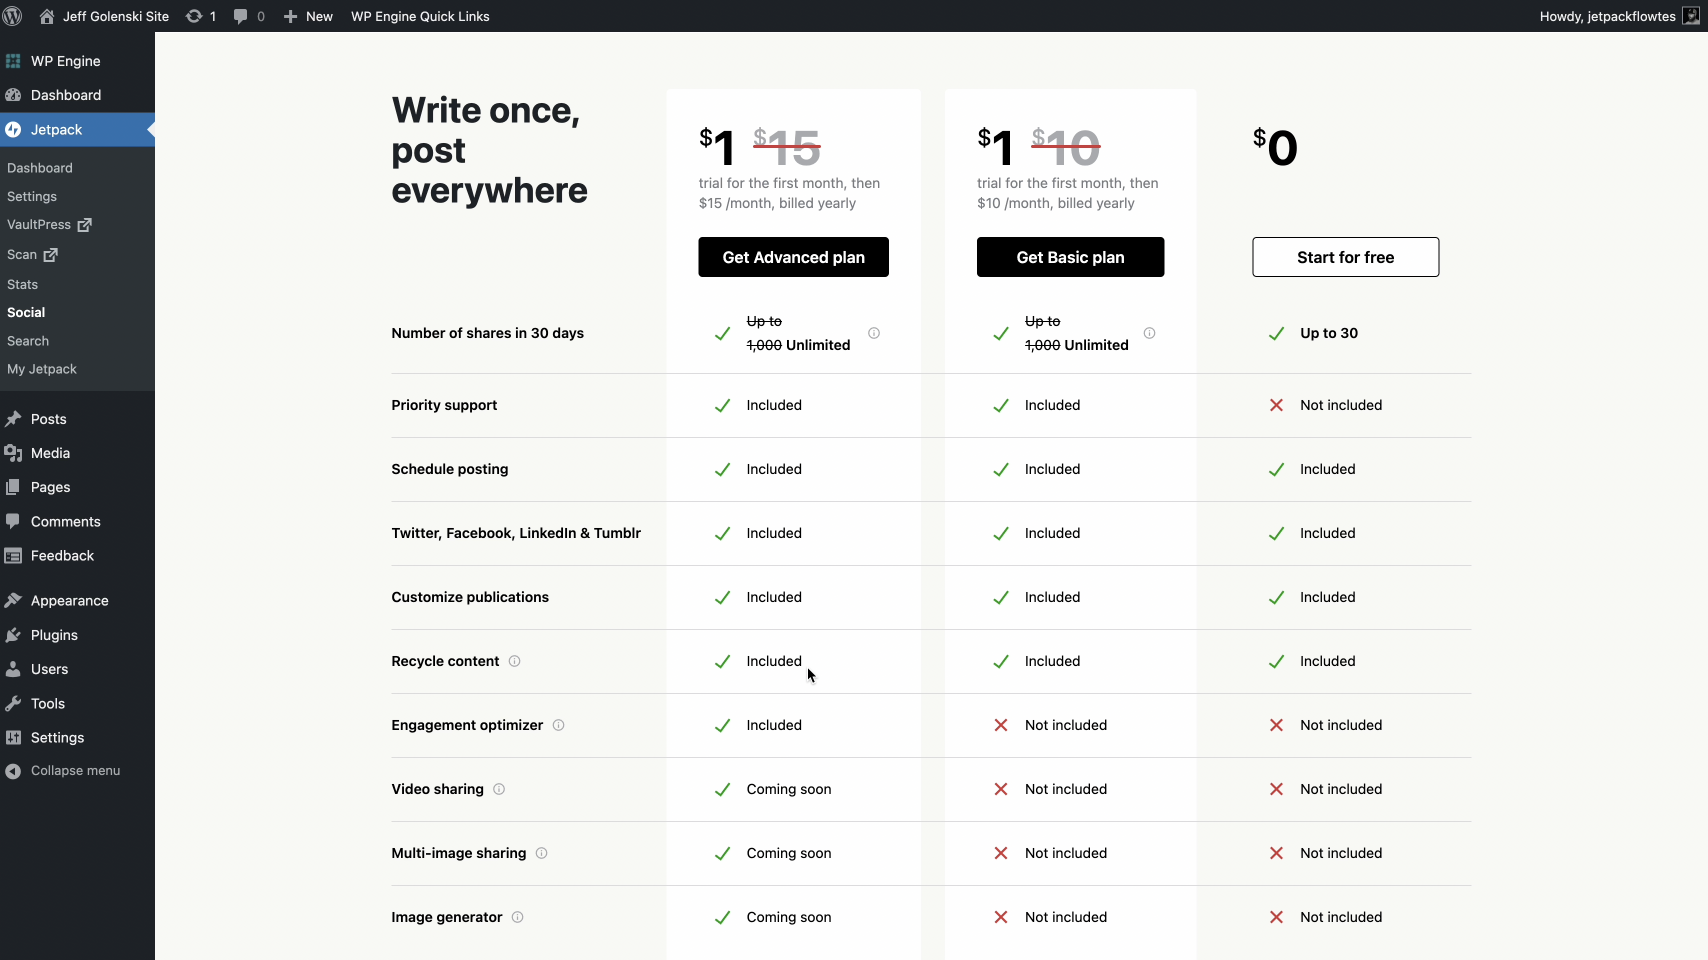Click the Media icon in sidebar
The image size is (1708, 960).
pyautogui.click(x=13, y=453)
